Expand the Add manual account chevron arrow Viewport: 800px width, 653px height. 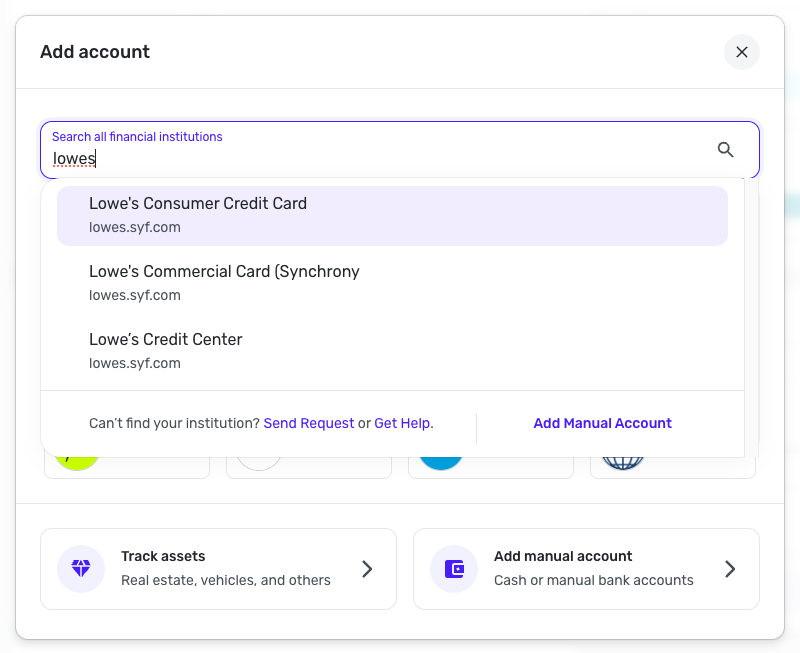(730, 569)
